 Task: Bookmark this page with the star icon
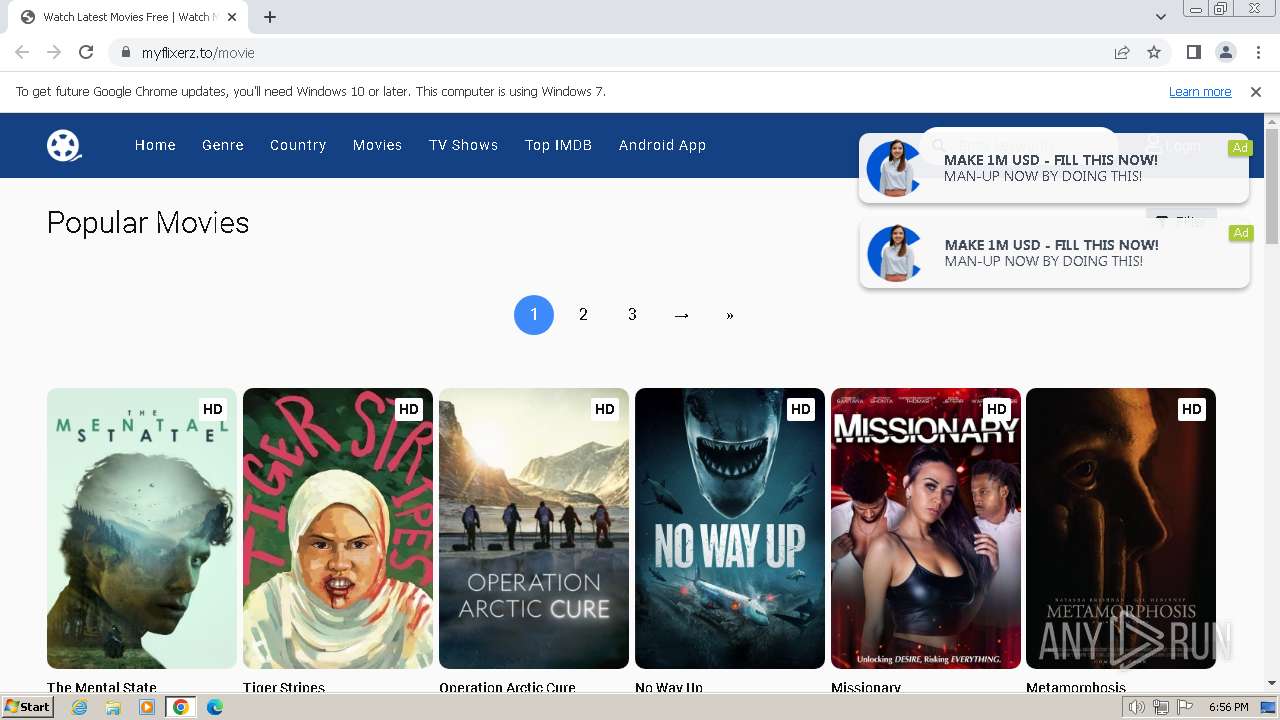coord(1154,53)
